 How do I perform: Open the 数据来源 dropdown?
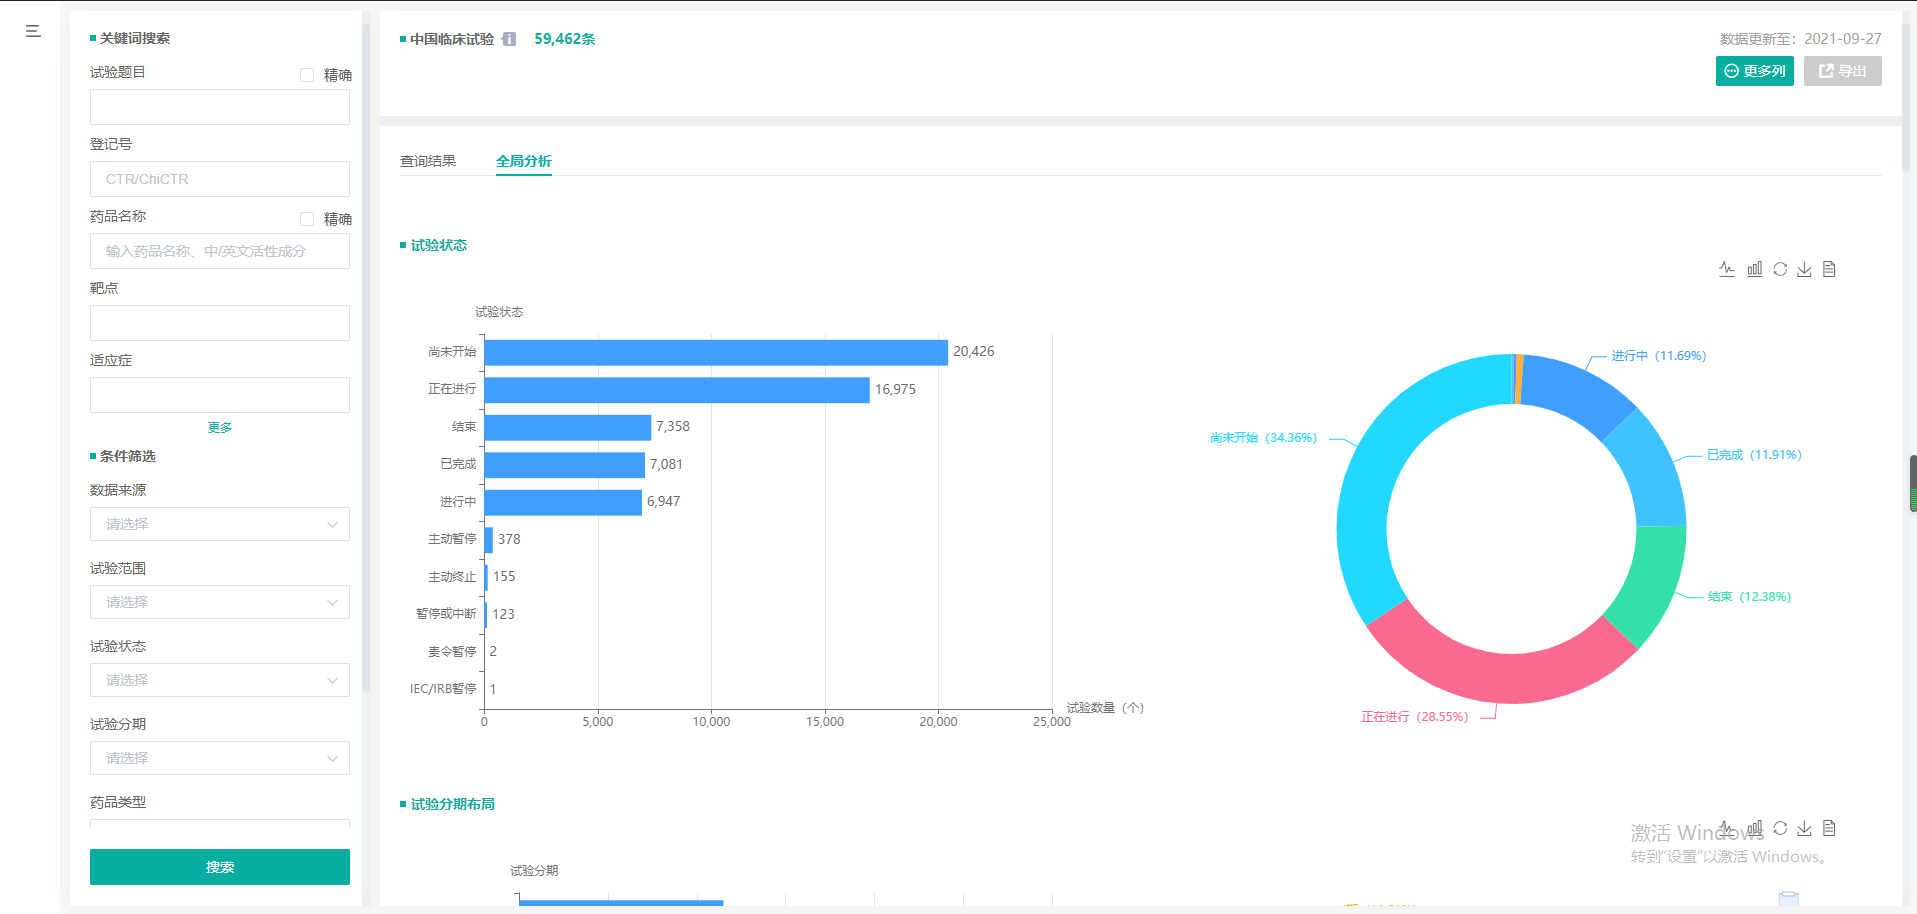[x=220, y=524]
